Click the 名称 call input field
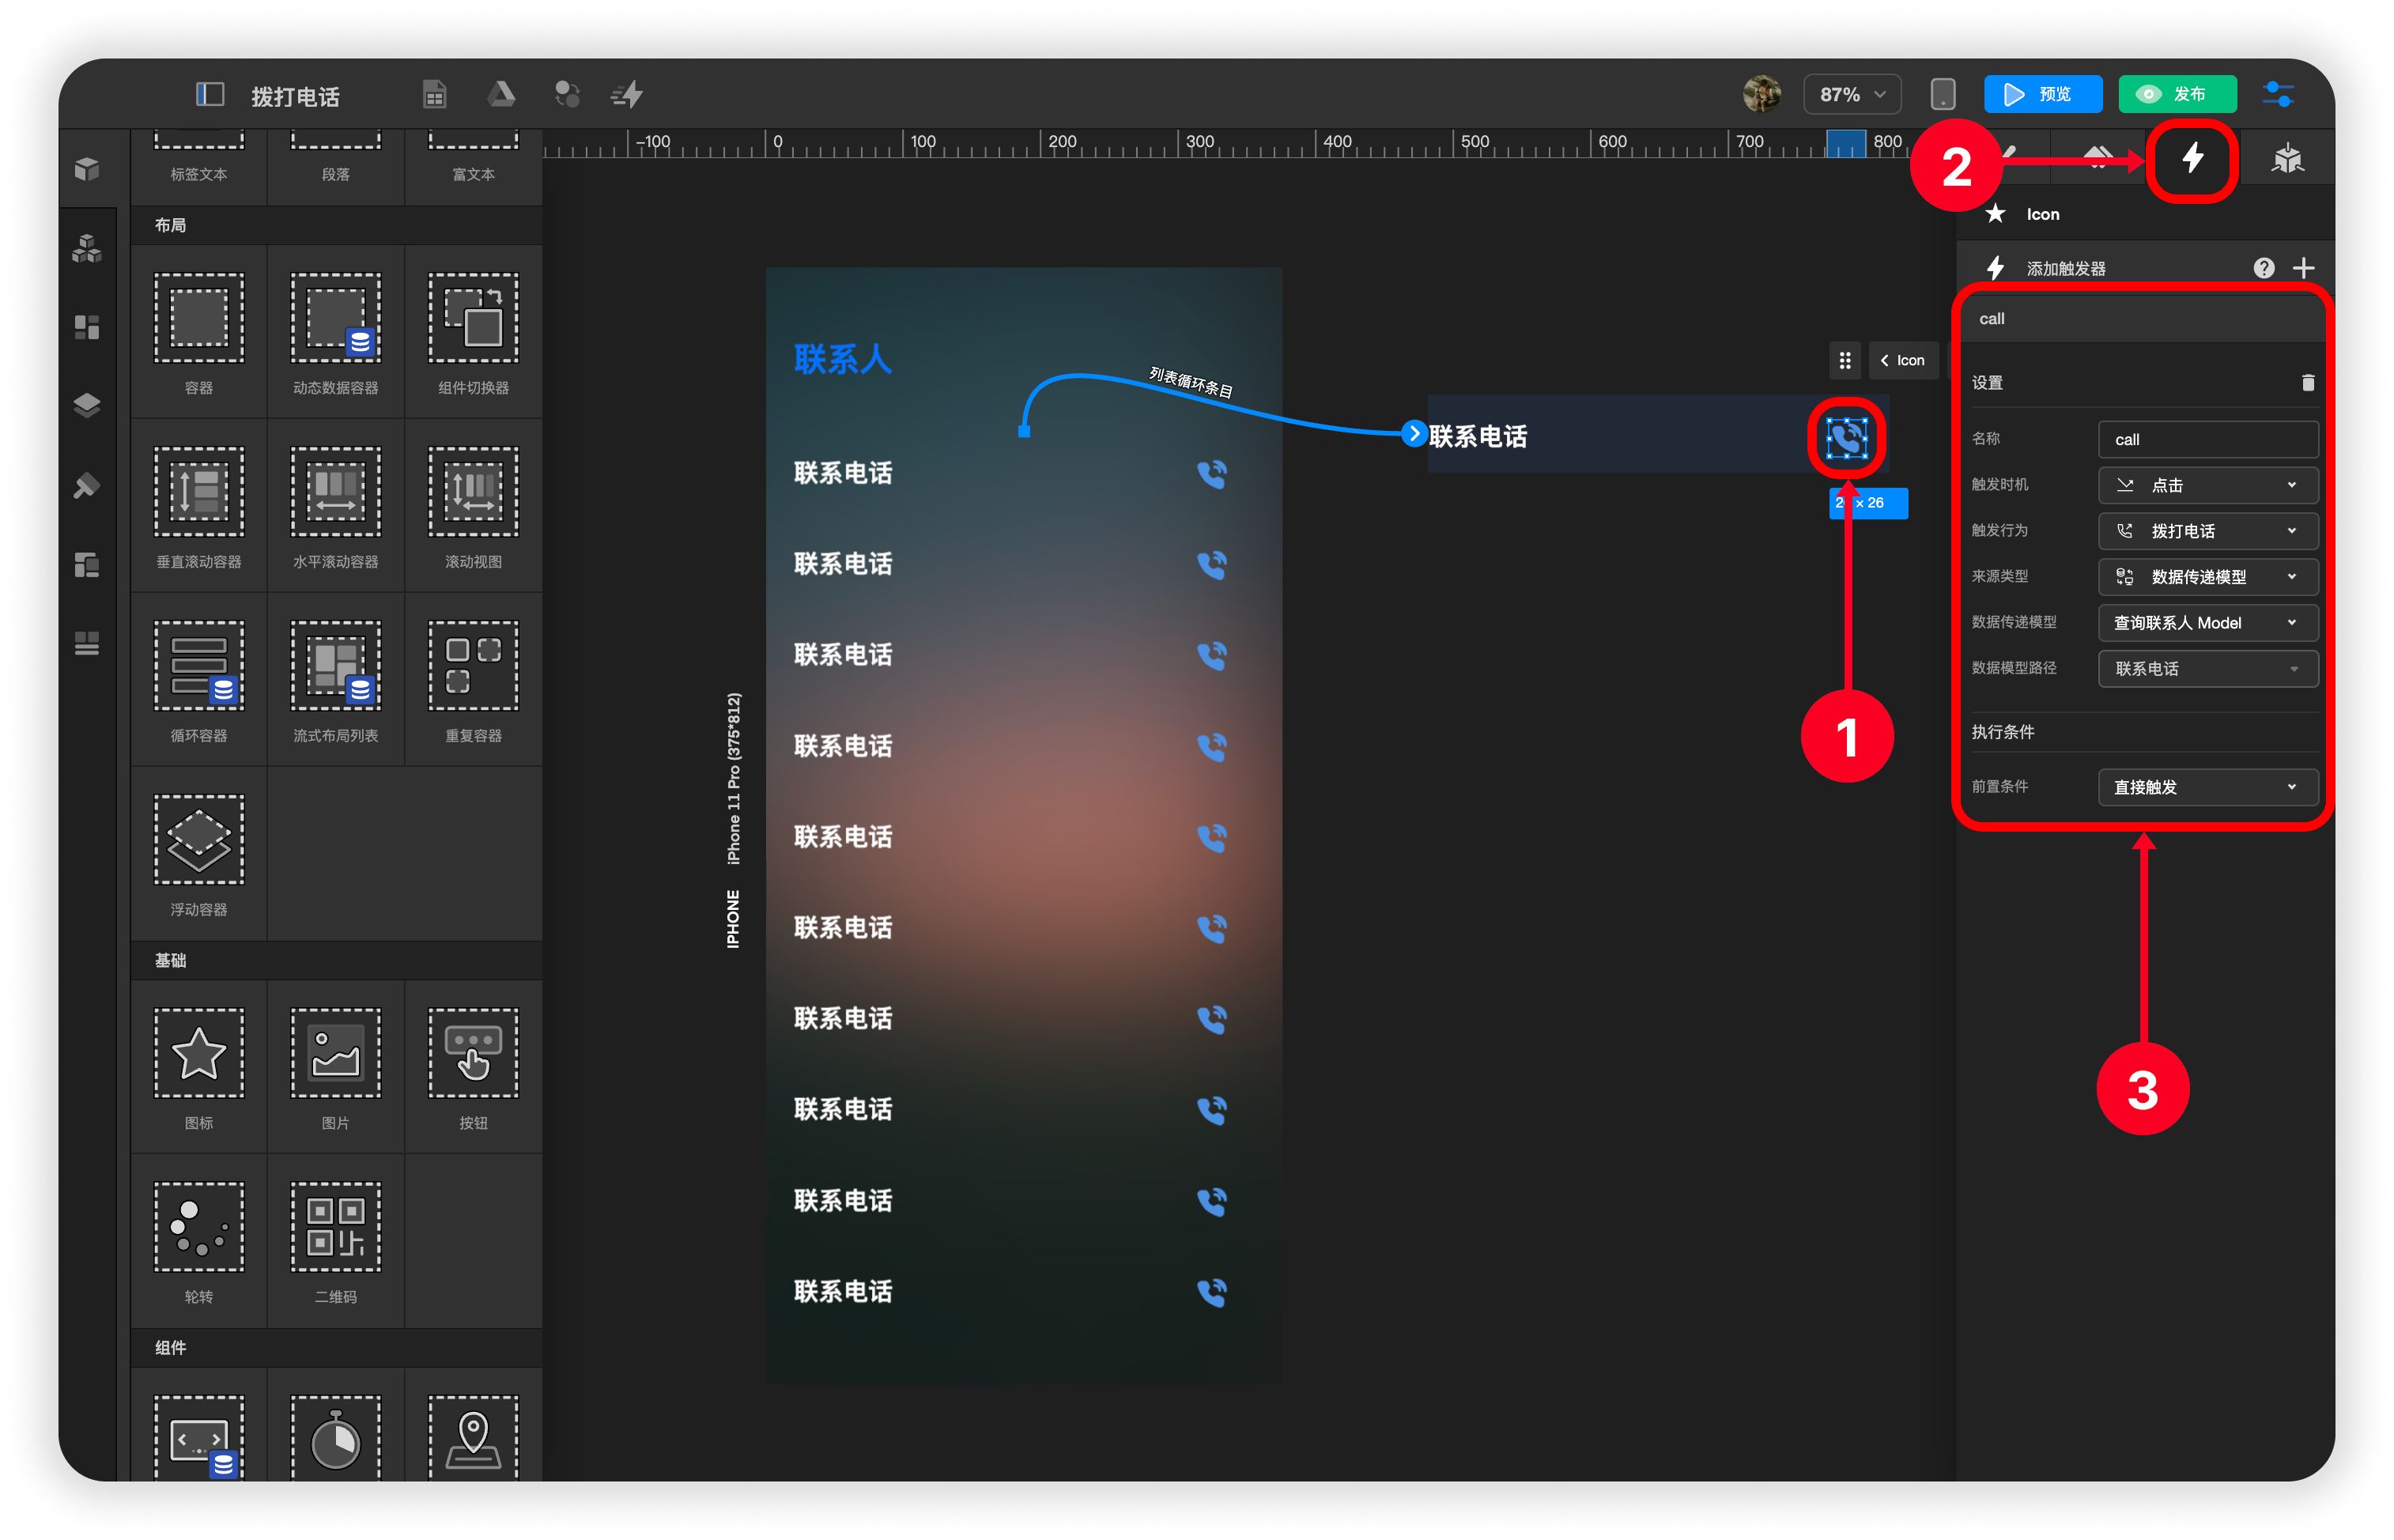The image size is (2394, 1540). [x=2207, y=439]
